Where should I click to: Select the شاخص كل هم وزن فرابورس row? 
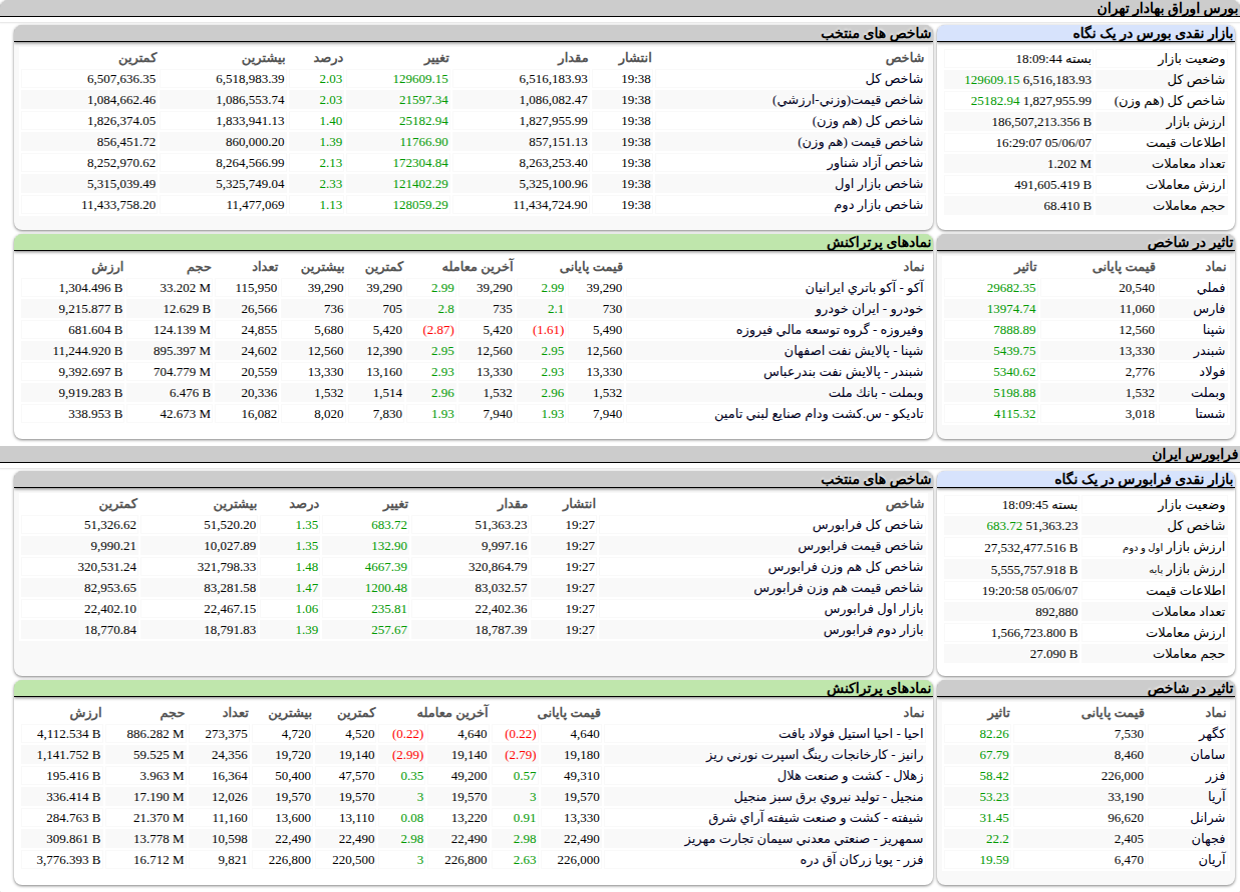[x=474, y=567]
